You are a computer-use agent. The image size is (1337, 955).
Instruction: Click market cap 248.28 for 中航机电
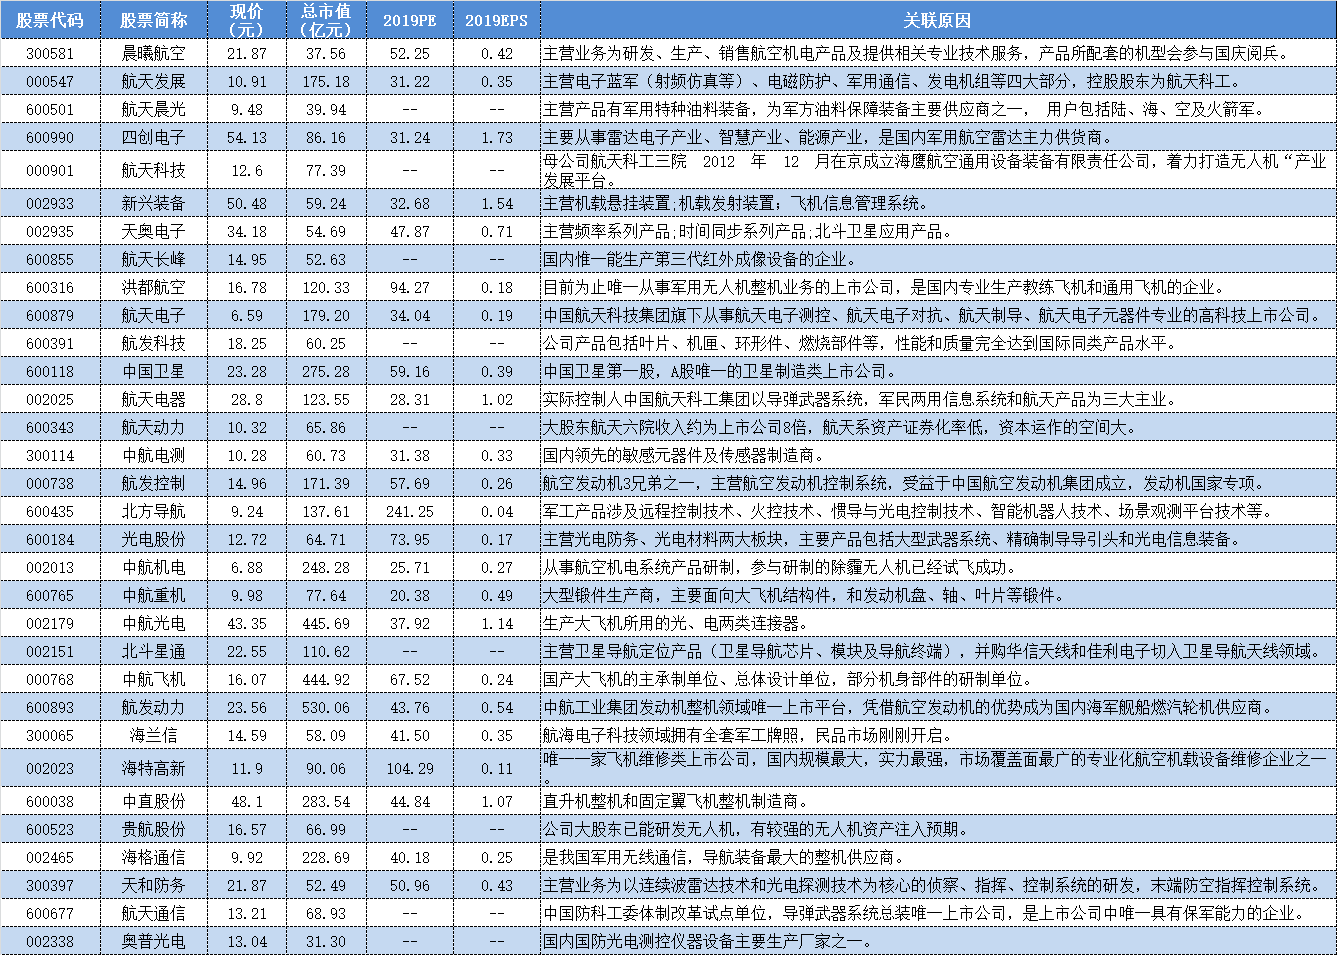coord(326,567)
